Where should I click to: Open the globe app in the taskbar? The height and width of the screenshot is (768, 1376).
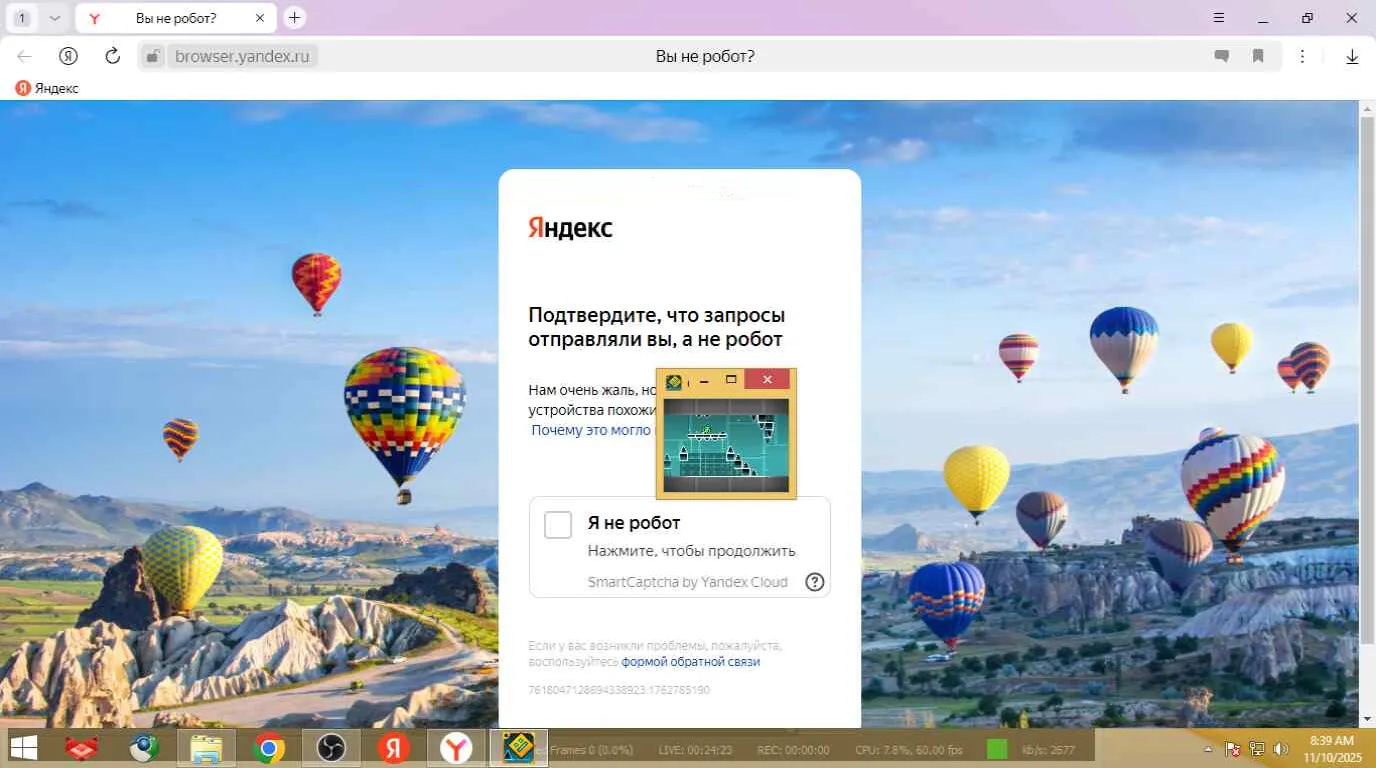[x=144, y=748]
